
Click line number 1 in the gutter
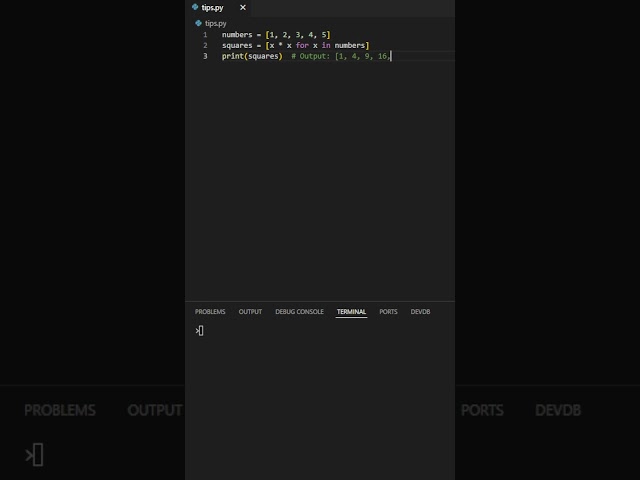205,35
